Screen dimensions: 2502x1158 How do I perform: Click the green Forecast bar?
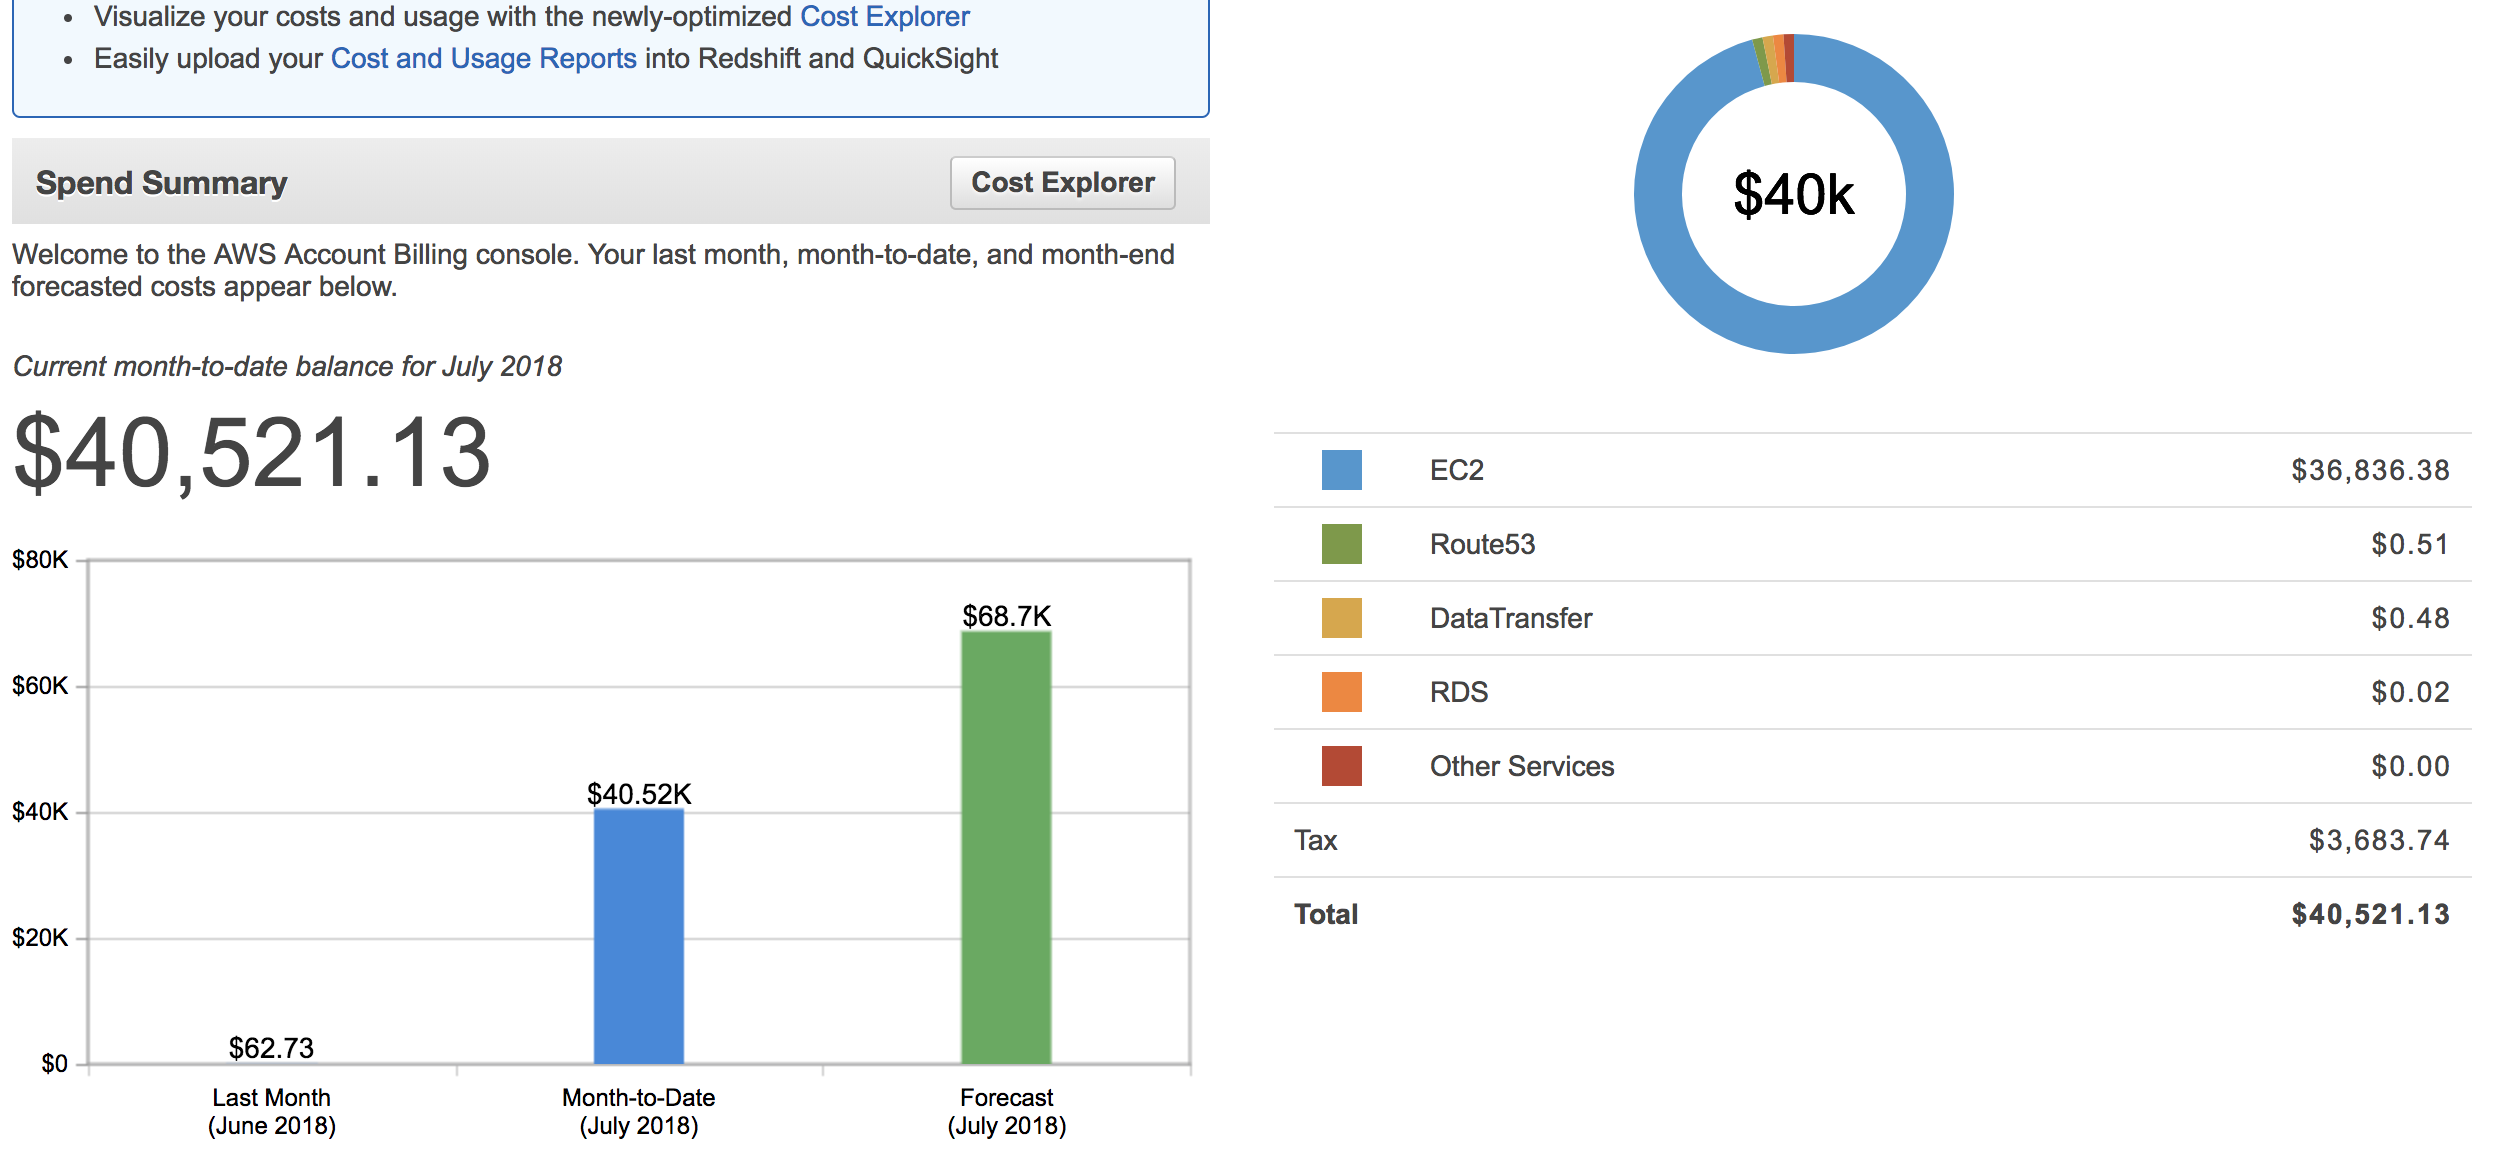pos(1005,848)
